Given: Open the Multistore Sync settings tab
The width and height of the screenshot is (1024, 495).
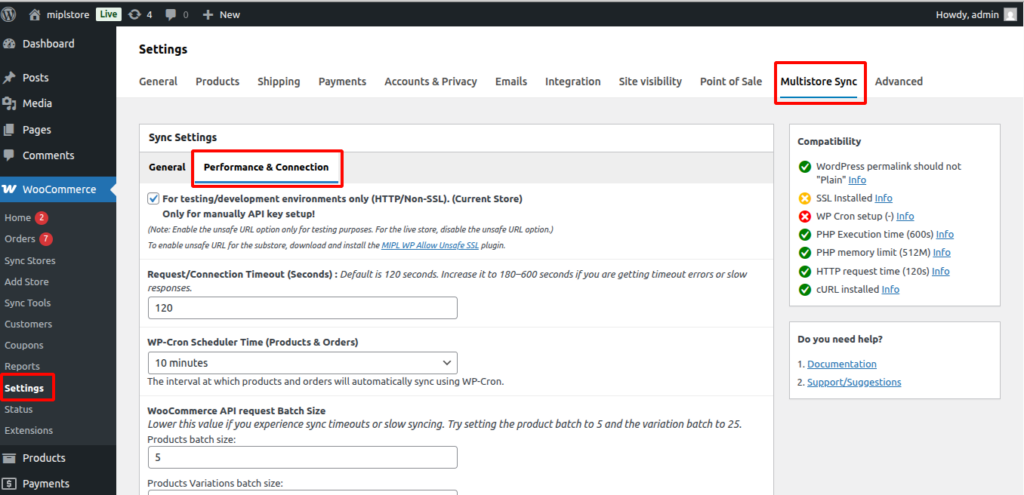Looking at the screenshot, I should coord(819,82).
